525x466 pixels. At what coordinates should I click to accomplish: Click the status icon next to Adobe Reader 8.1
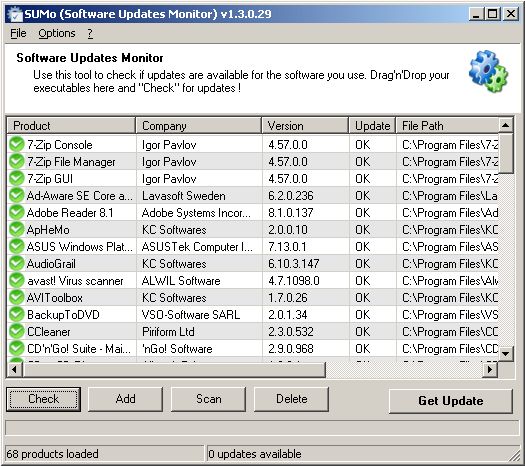(x=16, y=212)
